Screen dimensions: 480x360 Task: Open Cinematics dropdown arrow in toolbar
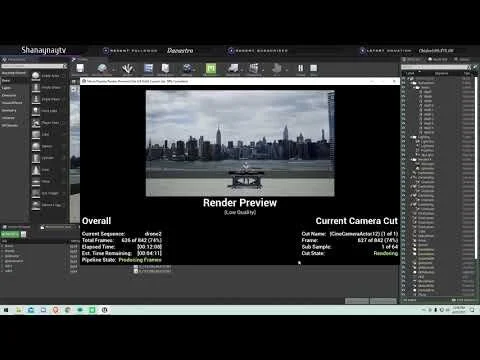[x=263, y=70]
